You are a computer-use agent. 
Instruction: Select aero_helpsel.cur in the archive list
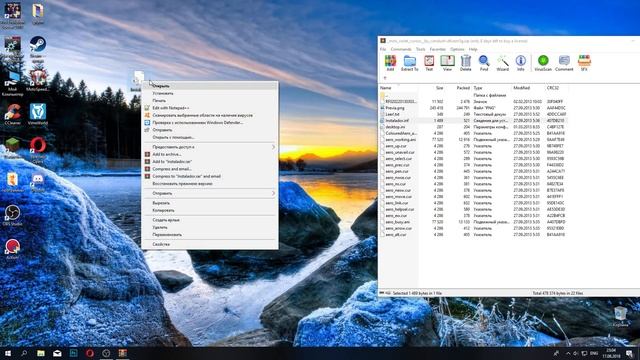[400, 209]
